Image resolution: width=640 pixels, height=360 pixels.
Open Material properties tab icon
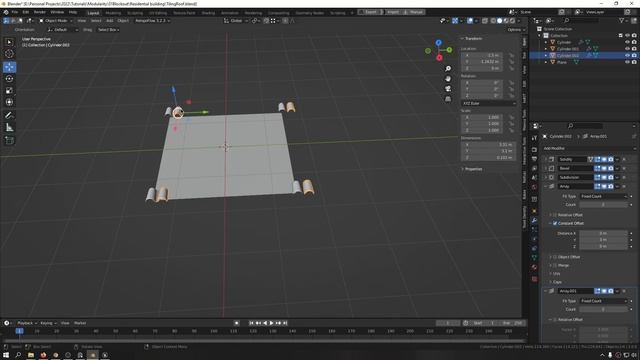pos(534,267)
